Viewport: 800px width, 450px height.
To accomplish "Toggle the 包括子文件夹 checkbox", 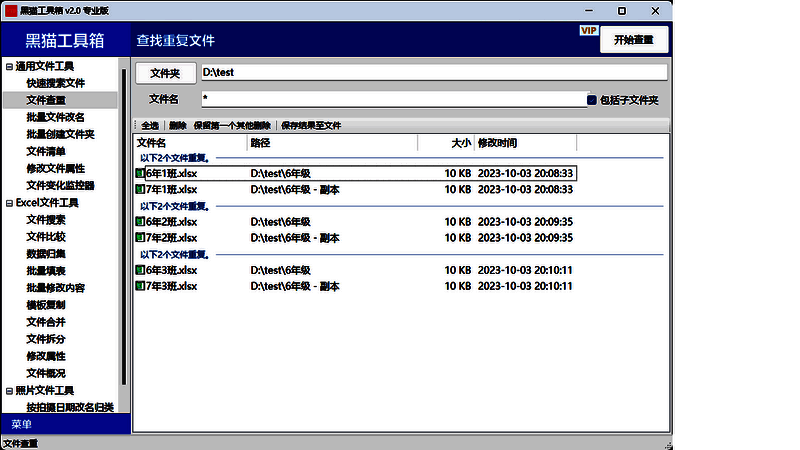I will pyautogui.click(x=592, y=100).
